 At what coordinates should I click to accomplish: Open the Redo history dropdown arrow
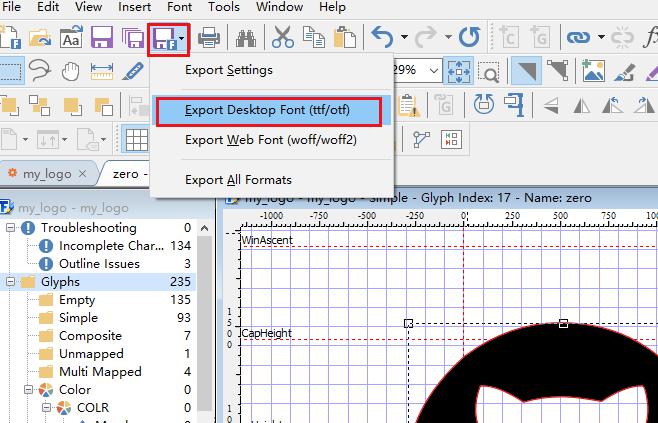click(448, 38)
